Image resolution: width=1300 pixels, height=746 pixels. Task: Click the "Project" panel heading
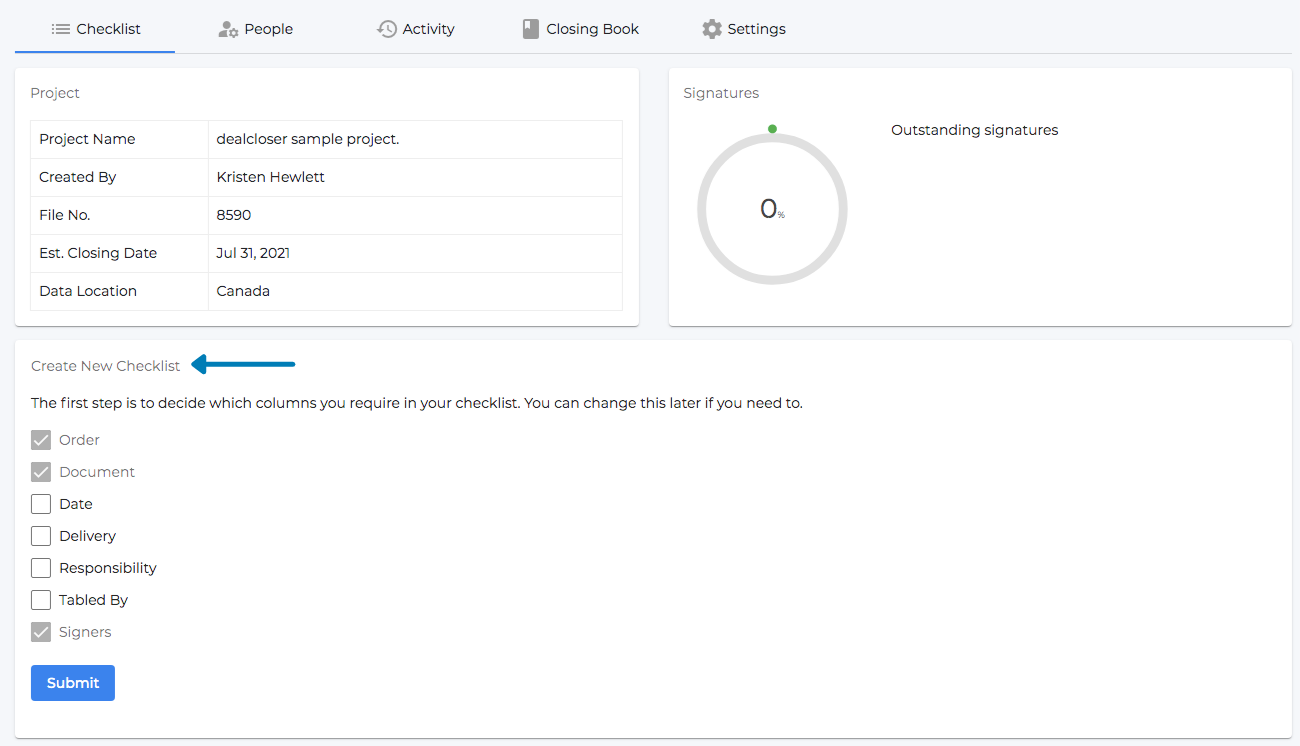pos(55,93)
